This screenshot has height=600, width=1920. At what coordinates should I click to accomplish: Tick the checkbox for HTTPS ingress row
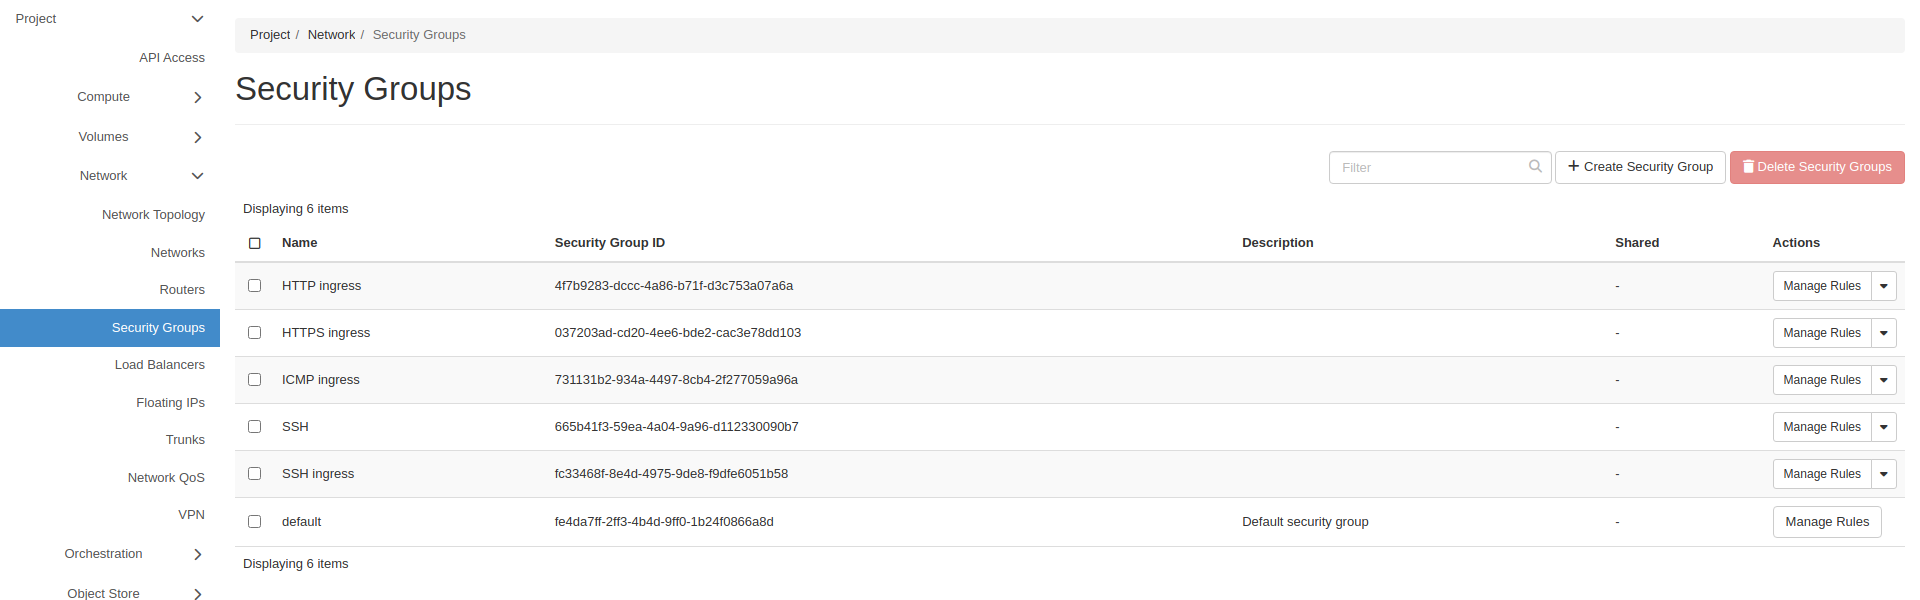click(255, 333)
